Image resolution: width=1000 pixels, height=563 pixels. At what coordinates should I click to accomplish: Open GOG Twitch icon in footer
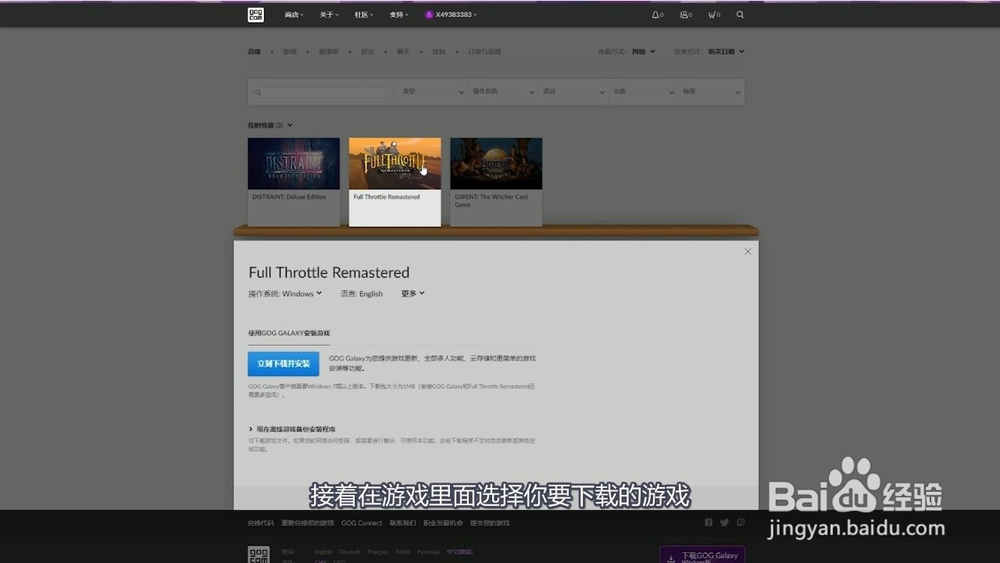point(740,522)
